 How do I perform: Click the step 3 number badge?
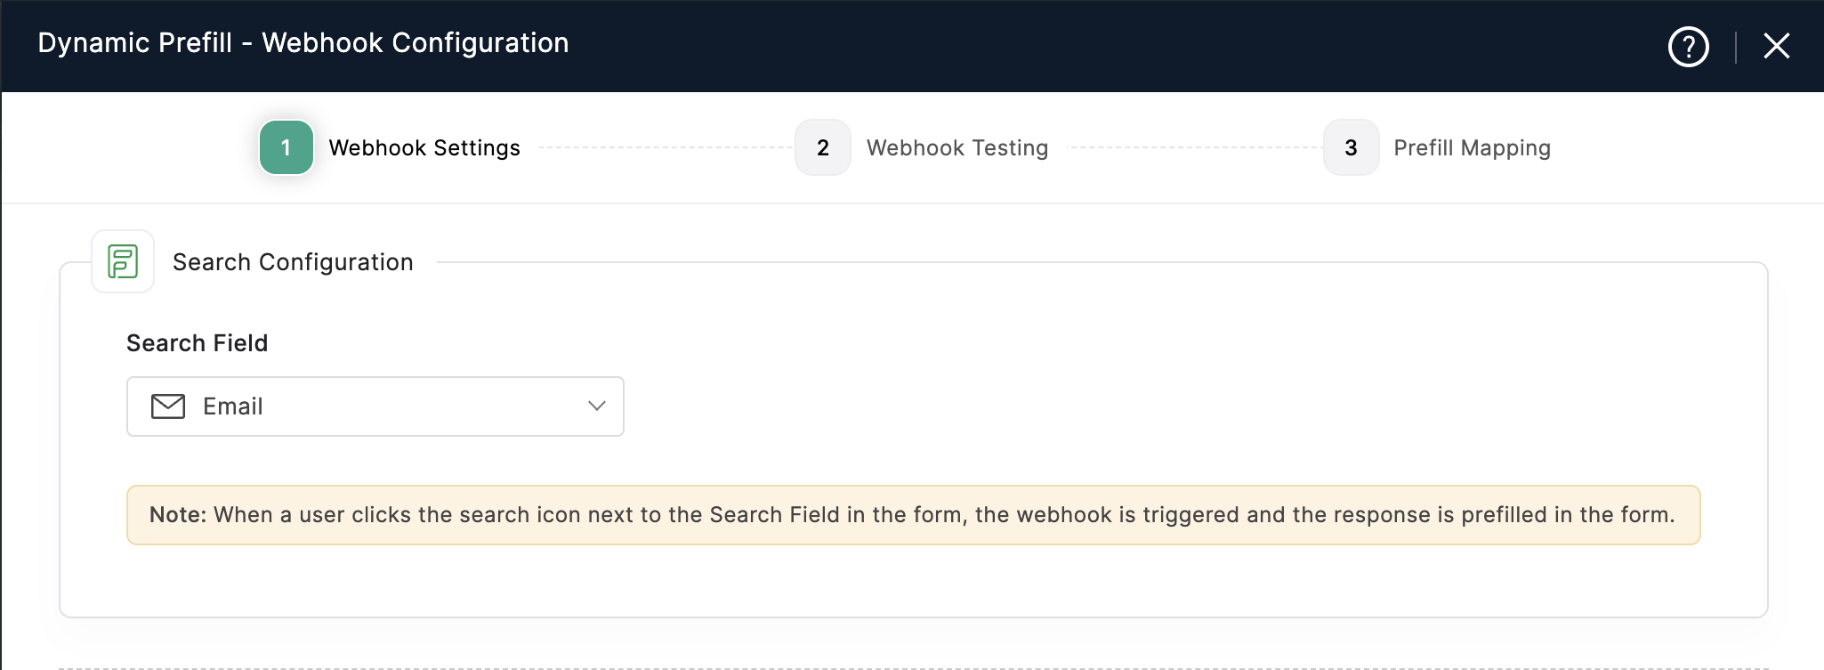(x=1350, y=148)
